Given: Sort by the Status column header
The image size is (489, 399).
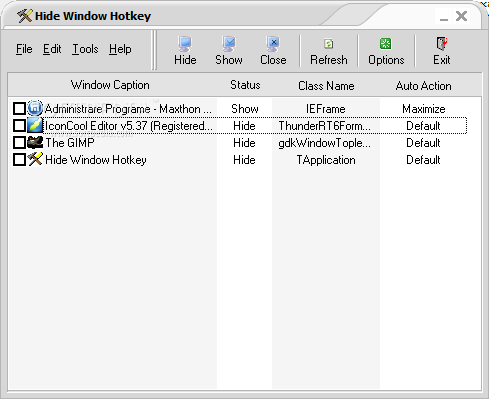Looking at the screenshot, I should pos(245,85).
